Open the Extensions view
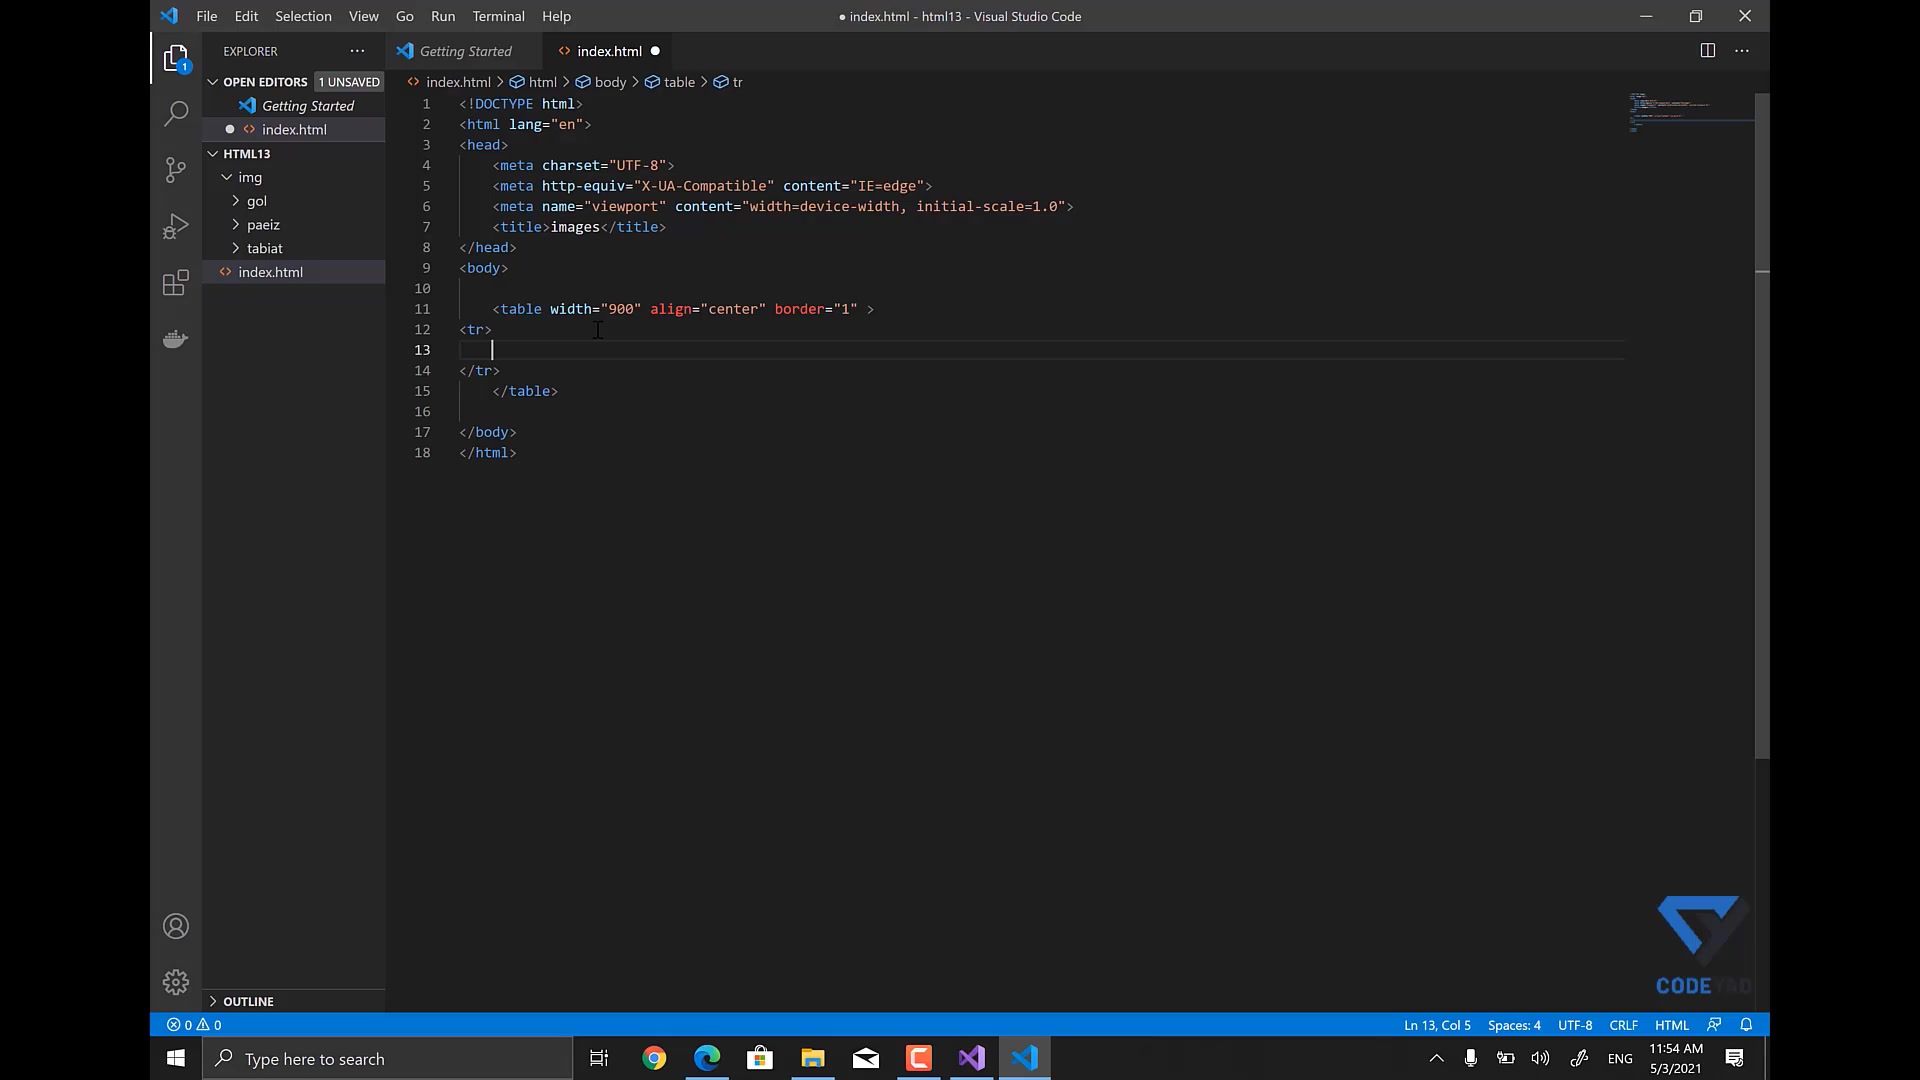Viewport: 1920px width, 1080px height. [176, 283]
